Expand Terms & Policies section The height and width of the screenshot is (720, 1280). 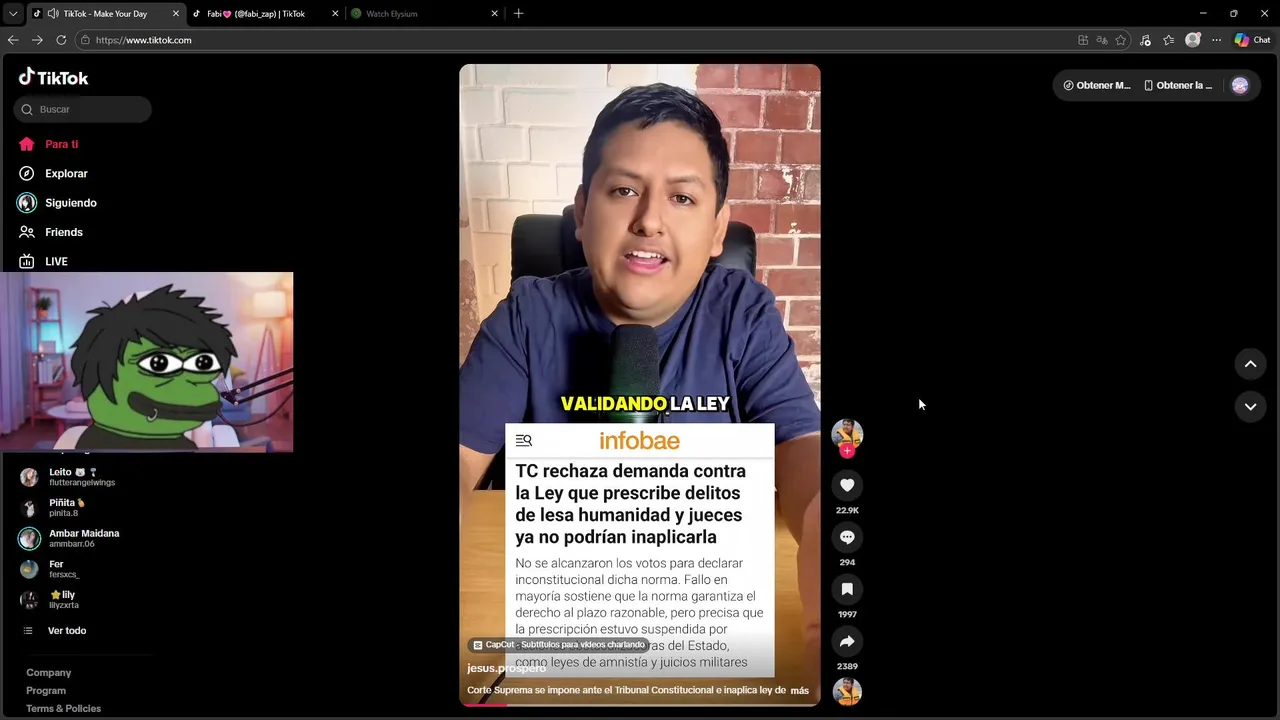pyautogui.click(x=63, y=709)
